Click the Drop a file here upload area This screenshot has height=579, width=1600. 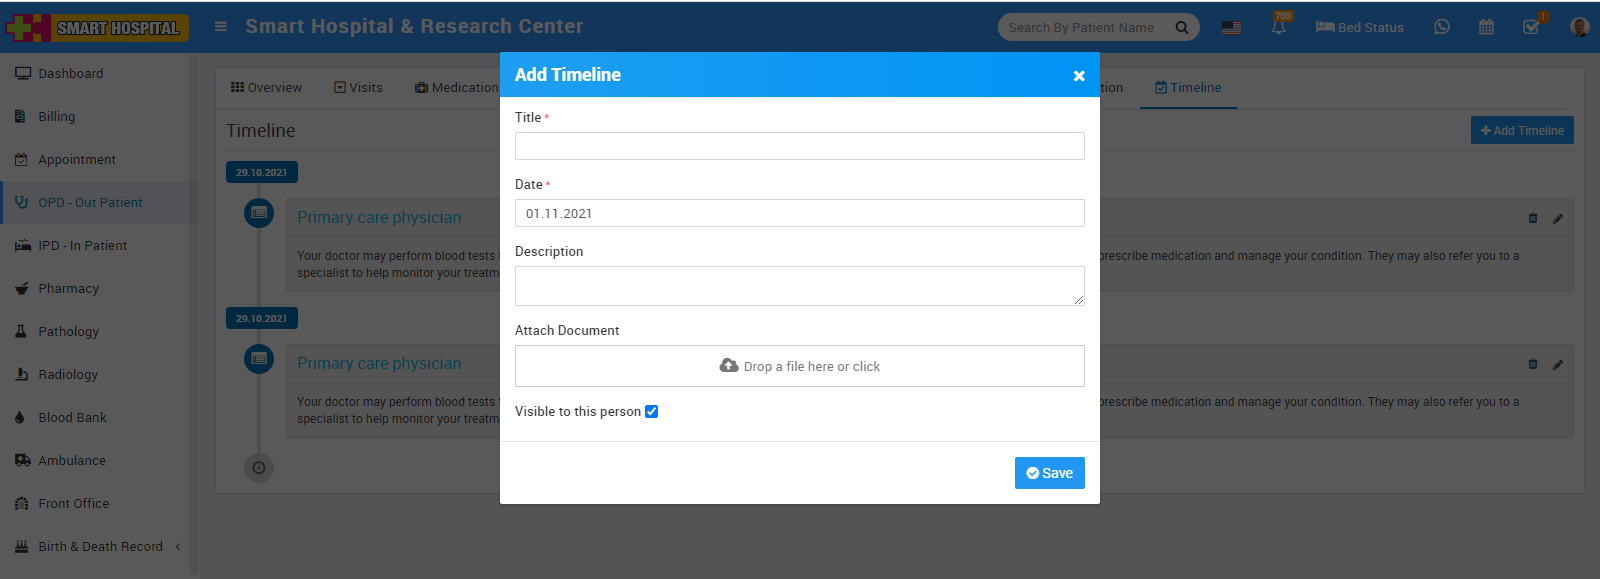tap(799, 365)
